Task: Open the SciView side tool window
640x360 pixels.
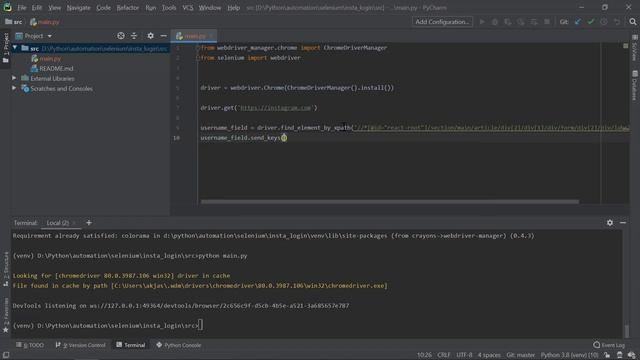Action: point(635,48)
